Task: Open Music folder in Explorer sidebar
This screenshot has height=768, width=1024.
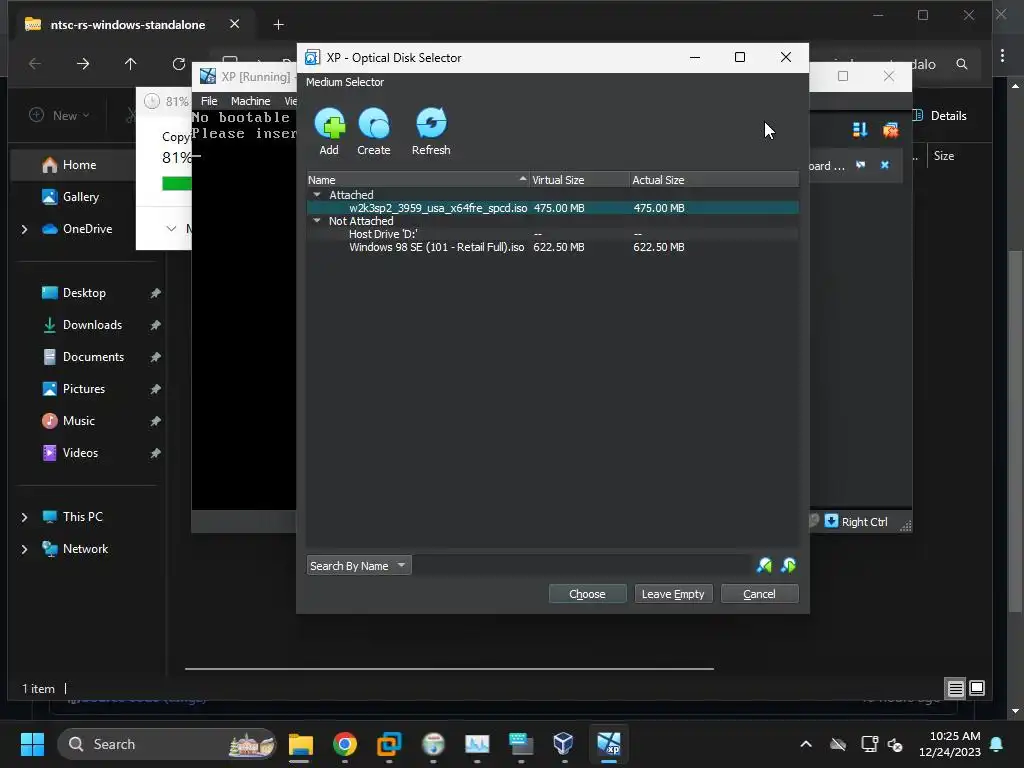Action: pyautogui.click(x=78, y=421)
